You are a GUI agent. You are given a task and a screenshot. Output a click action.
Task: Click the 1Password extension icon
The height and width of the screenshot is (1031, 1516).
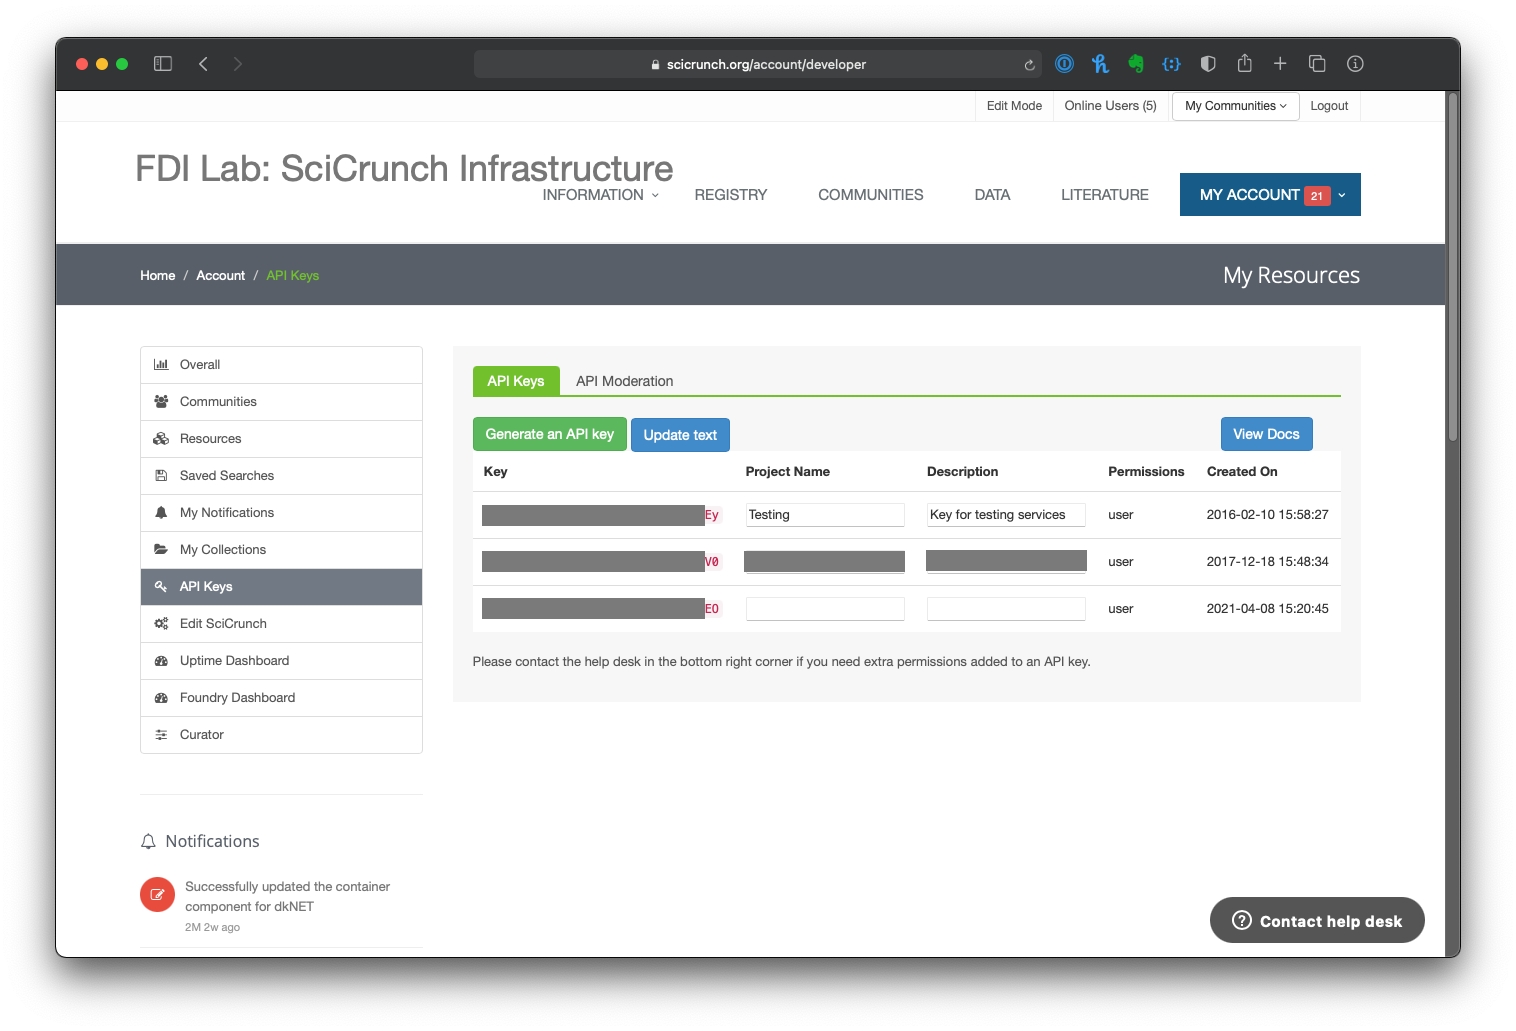pyautogui.click(x=1064, y=64)
